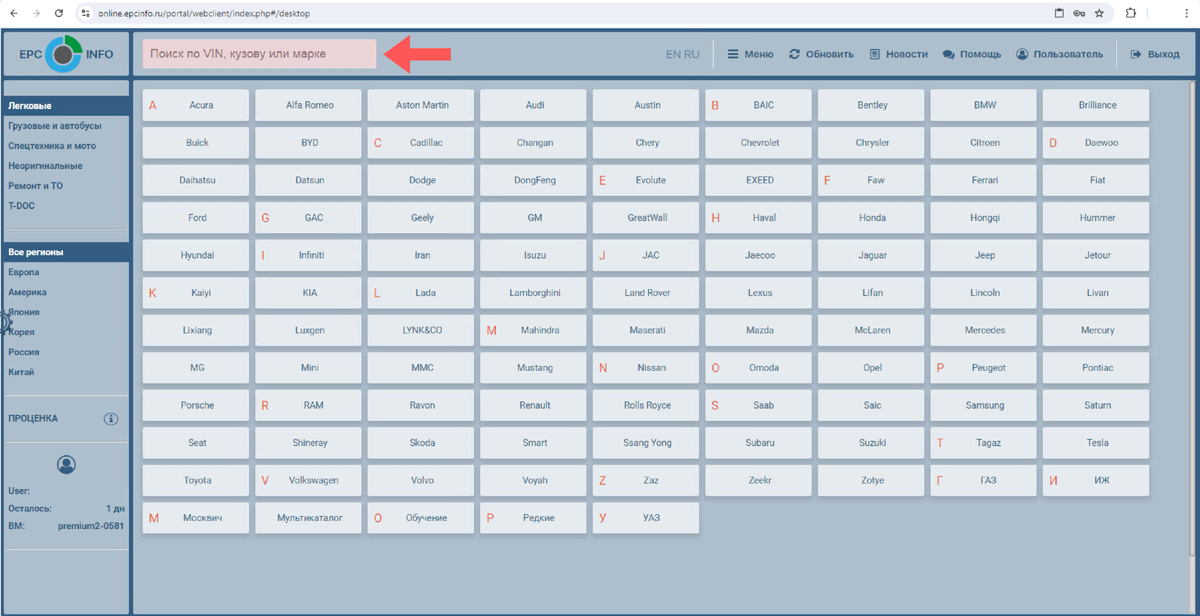
Task: Open the Меню menu
Action: click(x=750, y=54)
